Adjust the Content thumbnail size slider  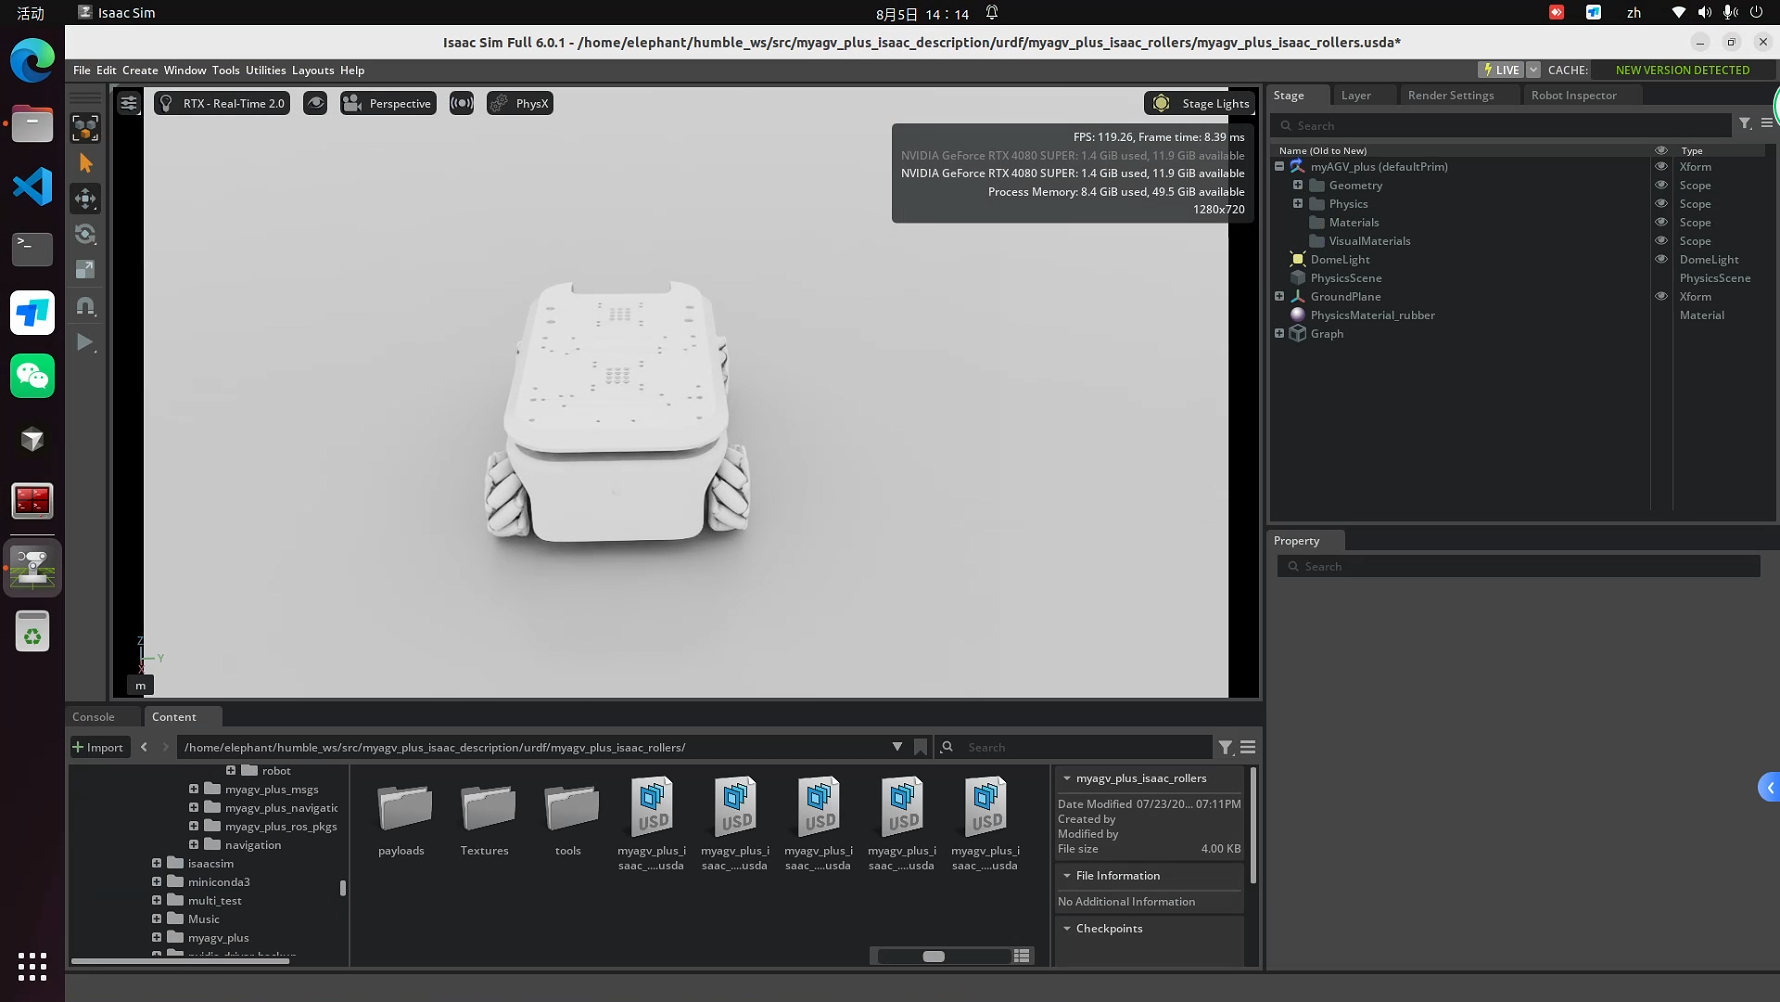[934, 956]
